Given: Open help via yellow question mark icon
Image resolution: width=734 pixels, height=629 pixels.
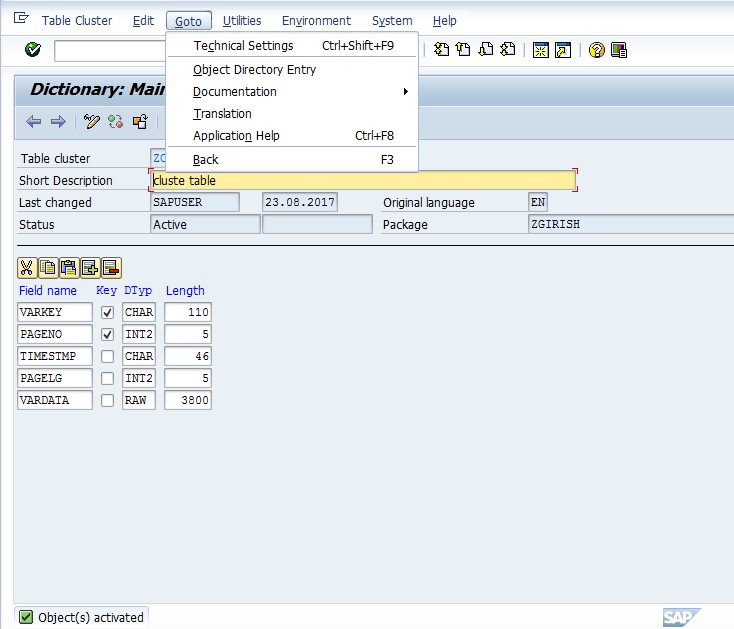Looking at the screenshot, I should coord(596,50).
